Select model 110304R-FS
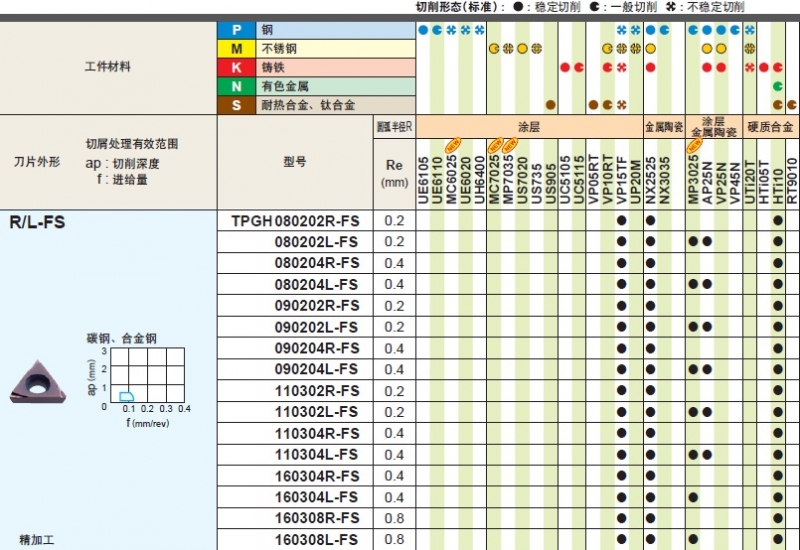This screenshot has height=550, width=800. [317, 433]
